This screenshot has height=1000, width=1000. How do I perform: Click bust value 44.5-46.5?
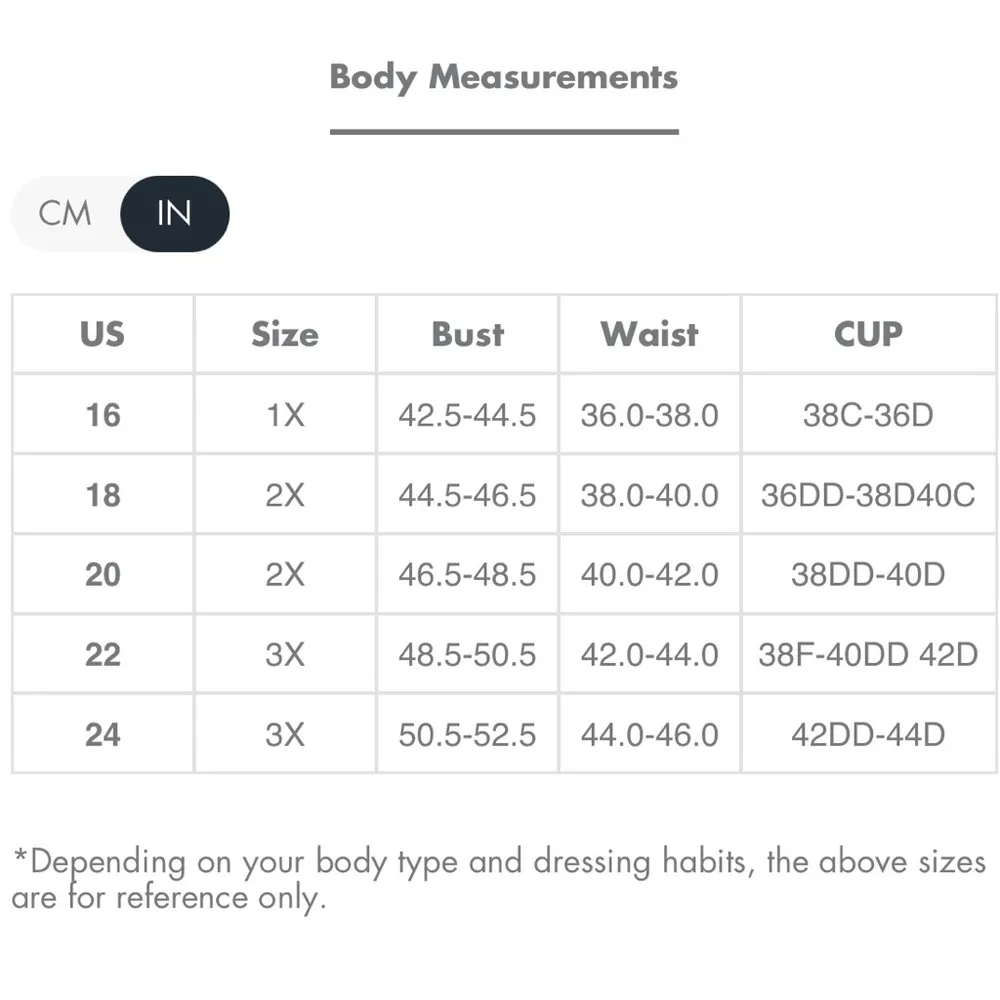pos(467,494)
